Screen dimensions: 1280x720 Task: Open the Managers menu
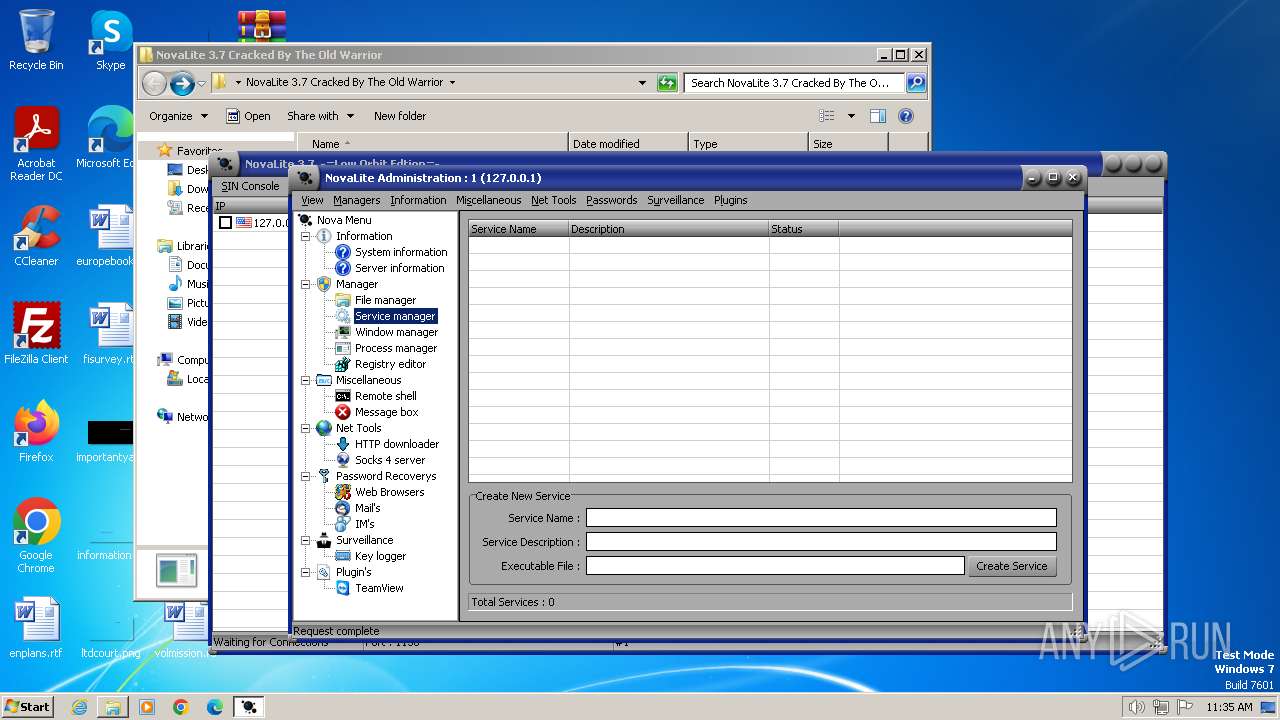point(356,200)
